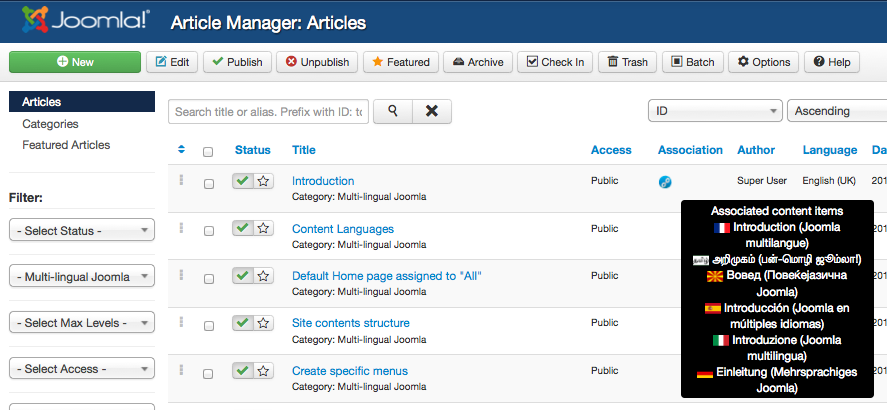Click the Joomla logo
Screen dimensions: 887x410
(x=78, y=21)
